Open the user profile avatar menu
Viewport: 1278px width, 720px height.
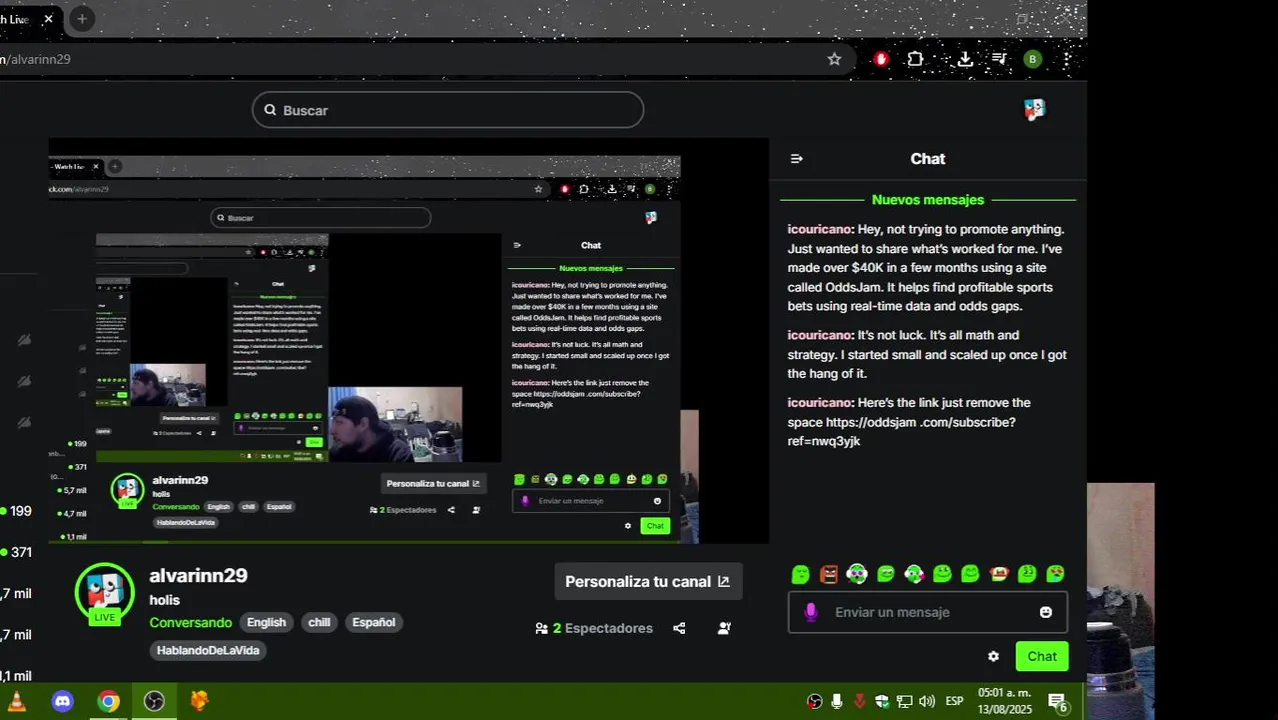click(x=1034, y=110)
